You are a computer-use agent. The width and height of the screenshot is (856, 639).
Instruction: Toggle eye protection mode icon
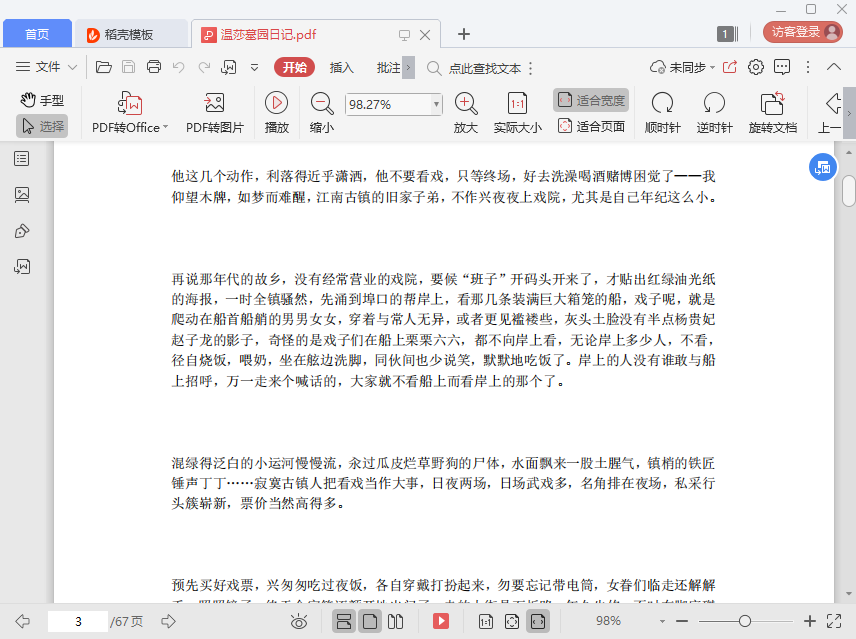[299, 621]
